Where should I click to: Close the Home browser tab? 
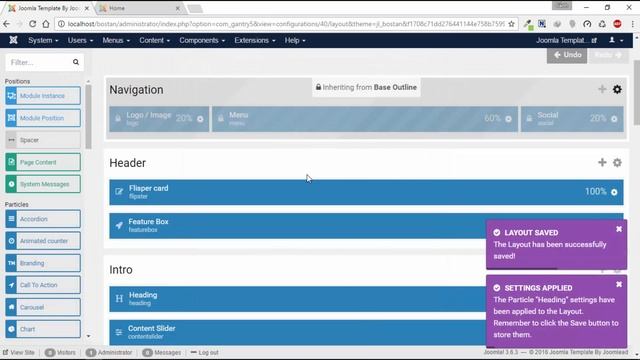(x=178, y=8)
